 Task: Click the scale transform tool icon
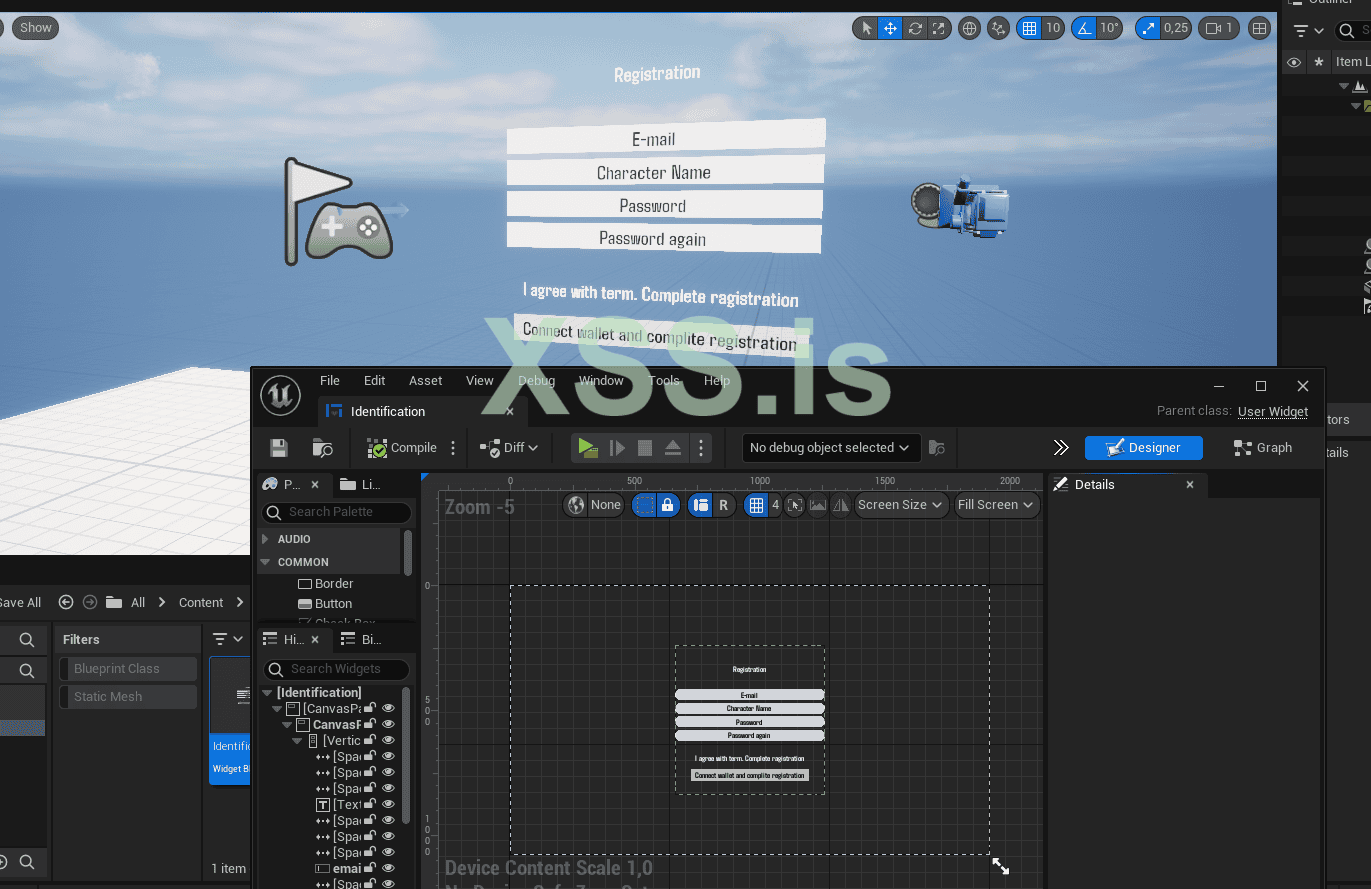pos(939,28)
